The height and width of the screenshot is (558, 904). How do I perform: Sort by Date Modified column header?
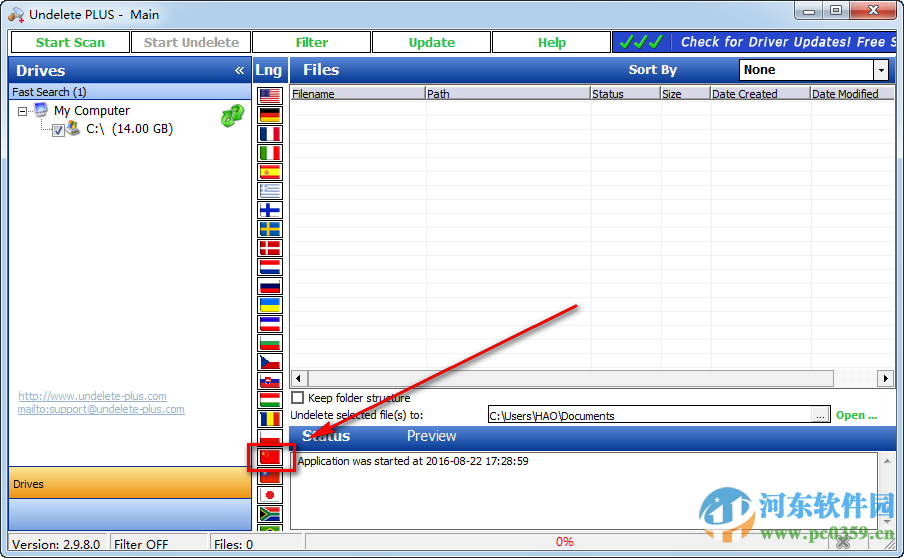852,93
